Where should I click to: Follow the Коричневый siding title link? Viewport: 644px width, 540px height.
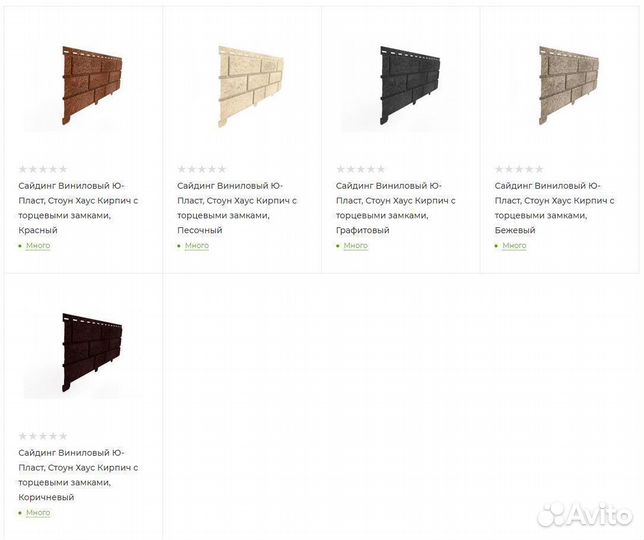tap(78, 474)
